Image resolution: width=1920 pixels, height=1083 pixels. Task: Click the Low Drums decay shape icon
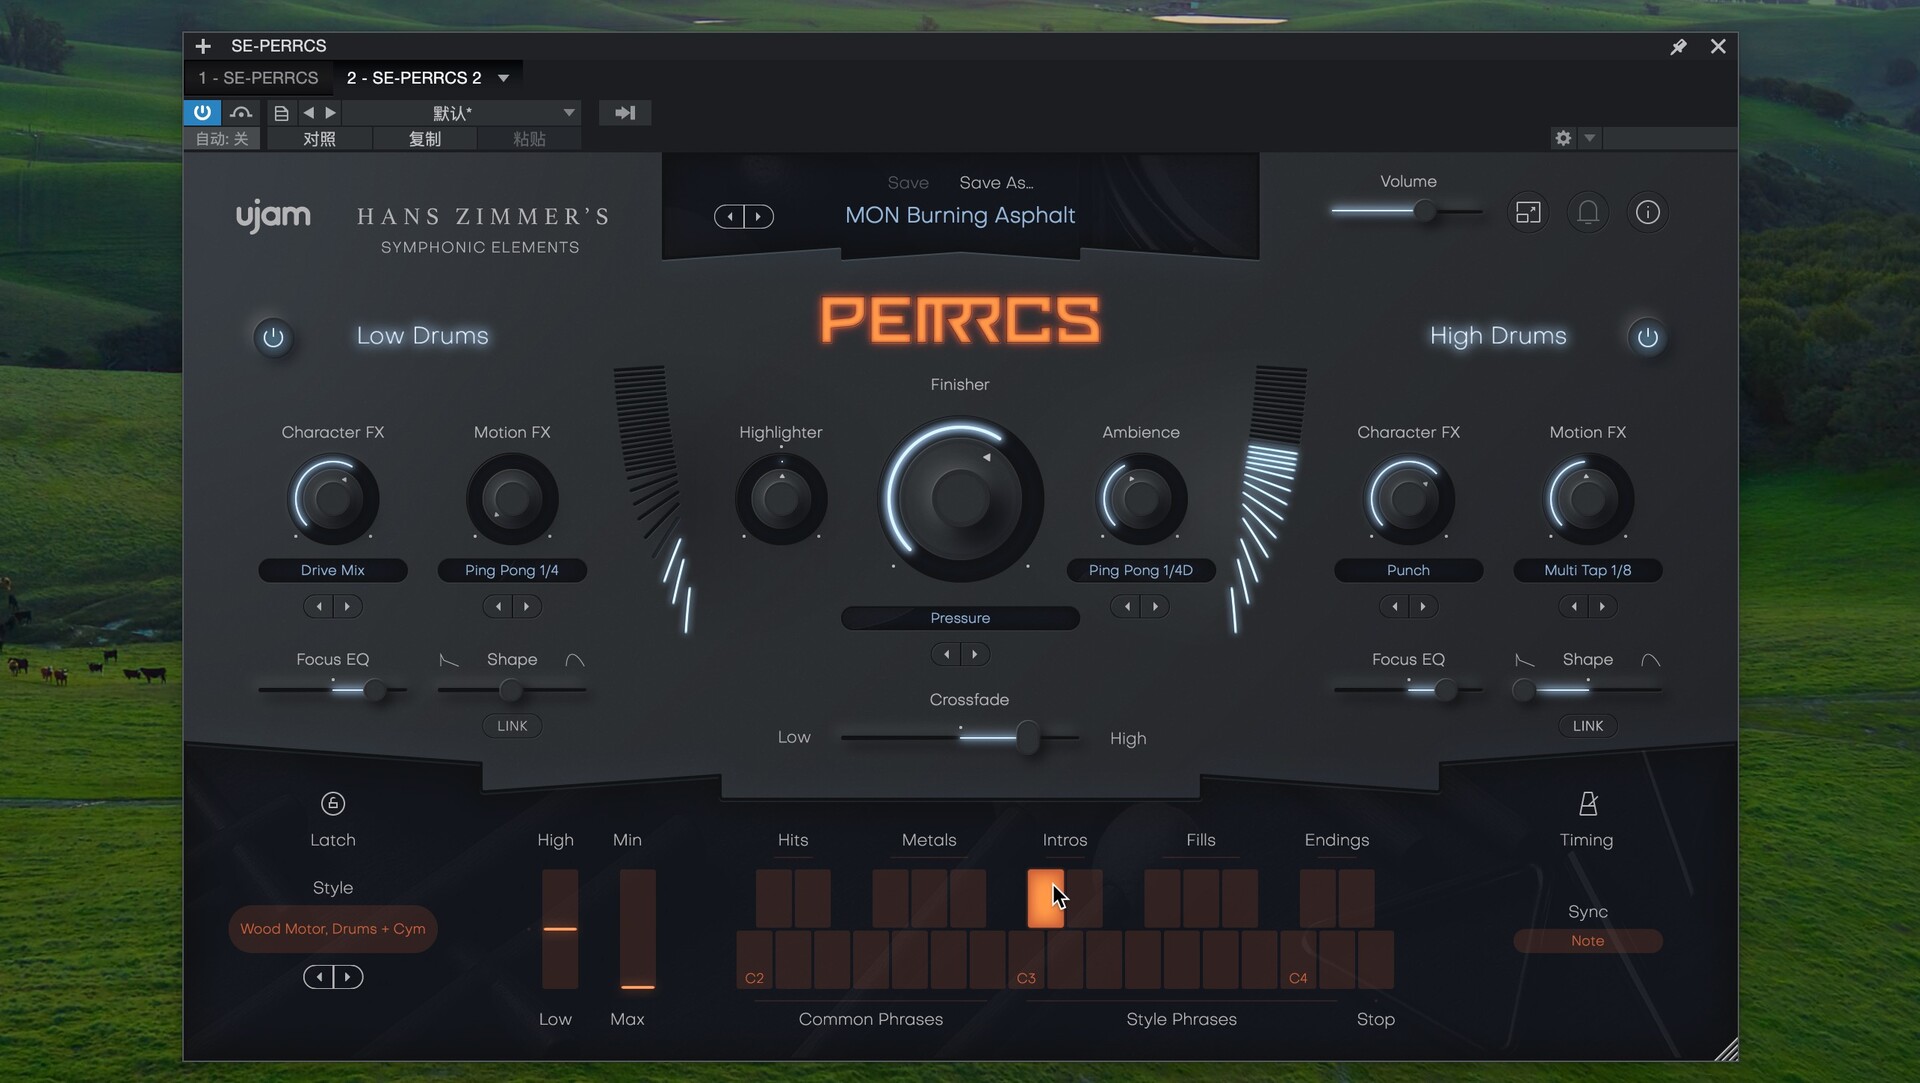coord(450,660)
